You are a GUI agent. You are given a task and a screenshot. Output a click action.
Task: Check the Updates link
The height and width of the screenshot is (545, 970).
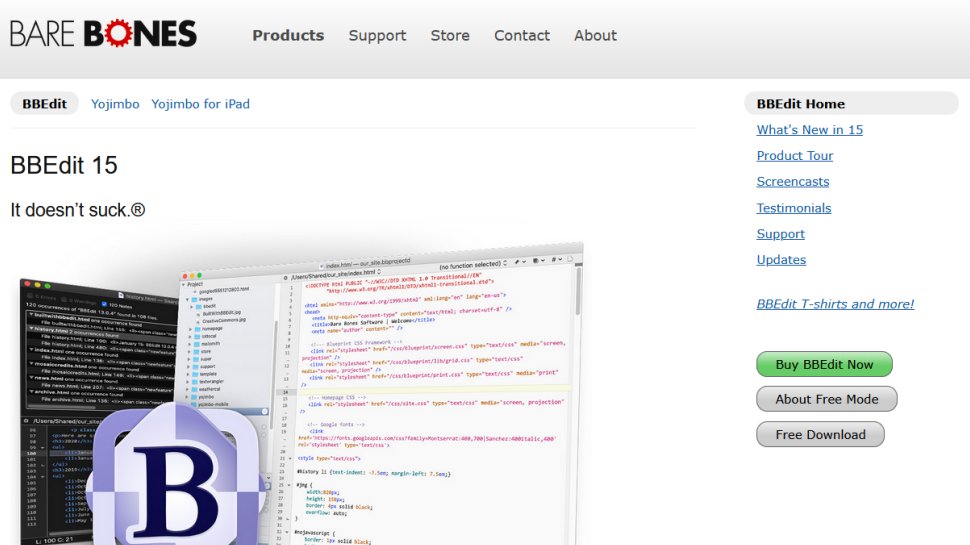pos(781,260)
